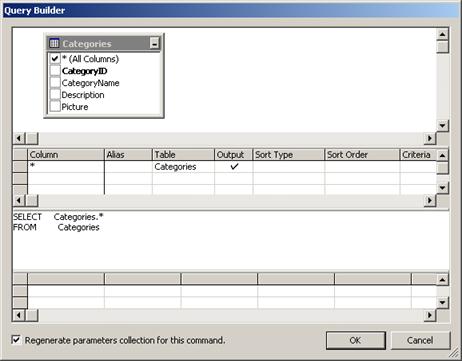
Task: Click the Sort Type cell for * row
Action: [289, 166]
